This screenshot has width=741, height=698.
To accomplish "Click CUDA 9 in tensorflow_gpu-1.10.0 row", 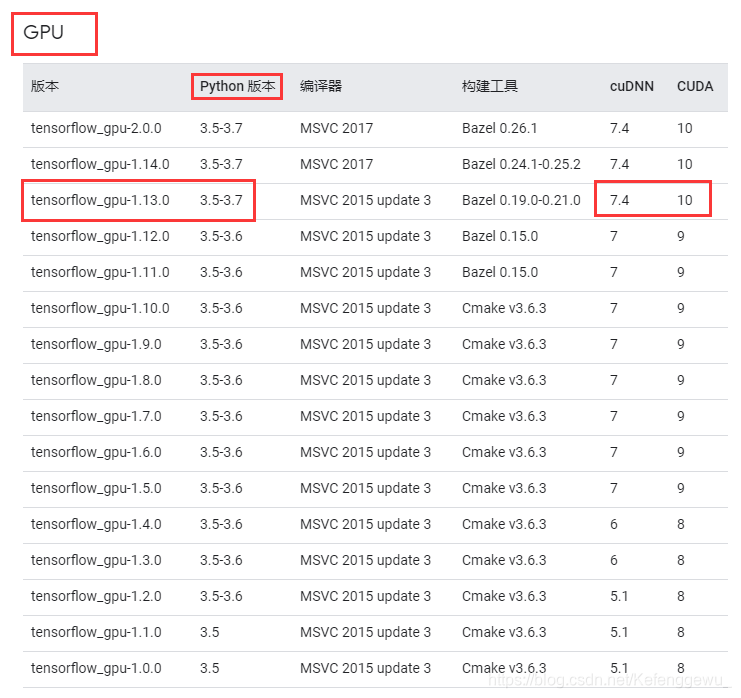I will point(681,308).
